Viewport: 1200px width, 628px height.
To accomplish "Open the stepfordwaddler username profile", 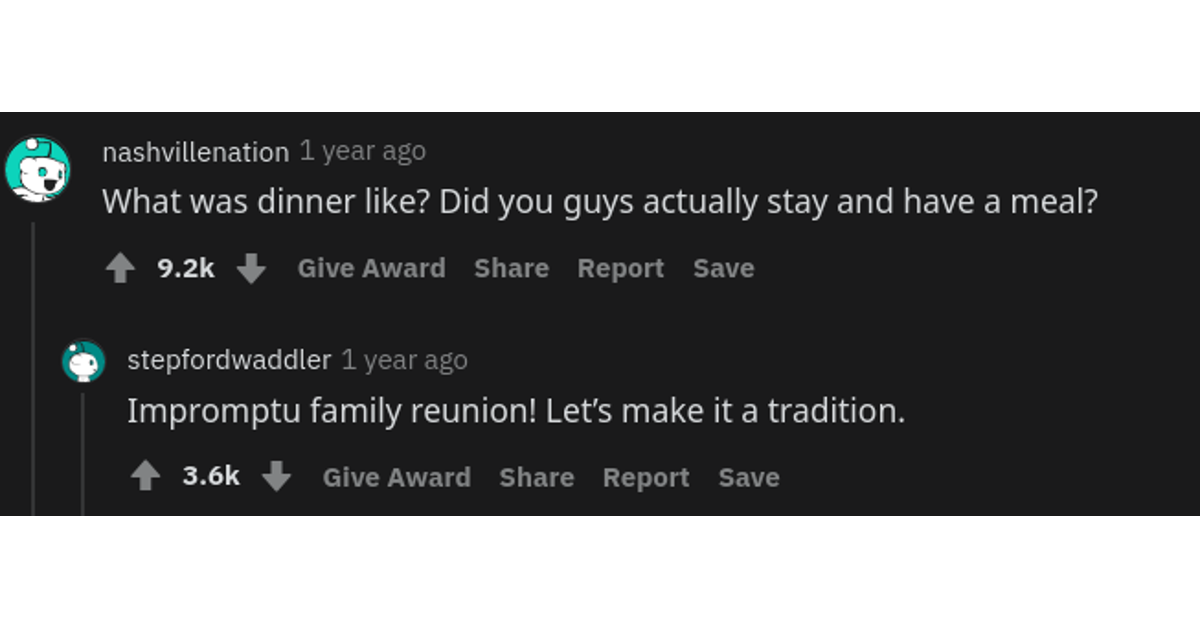I will [229, 360].
